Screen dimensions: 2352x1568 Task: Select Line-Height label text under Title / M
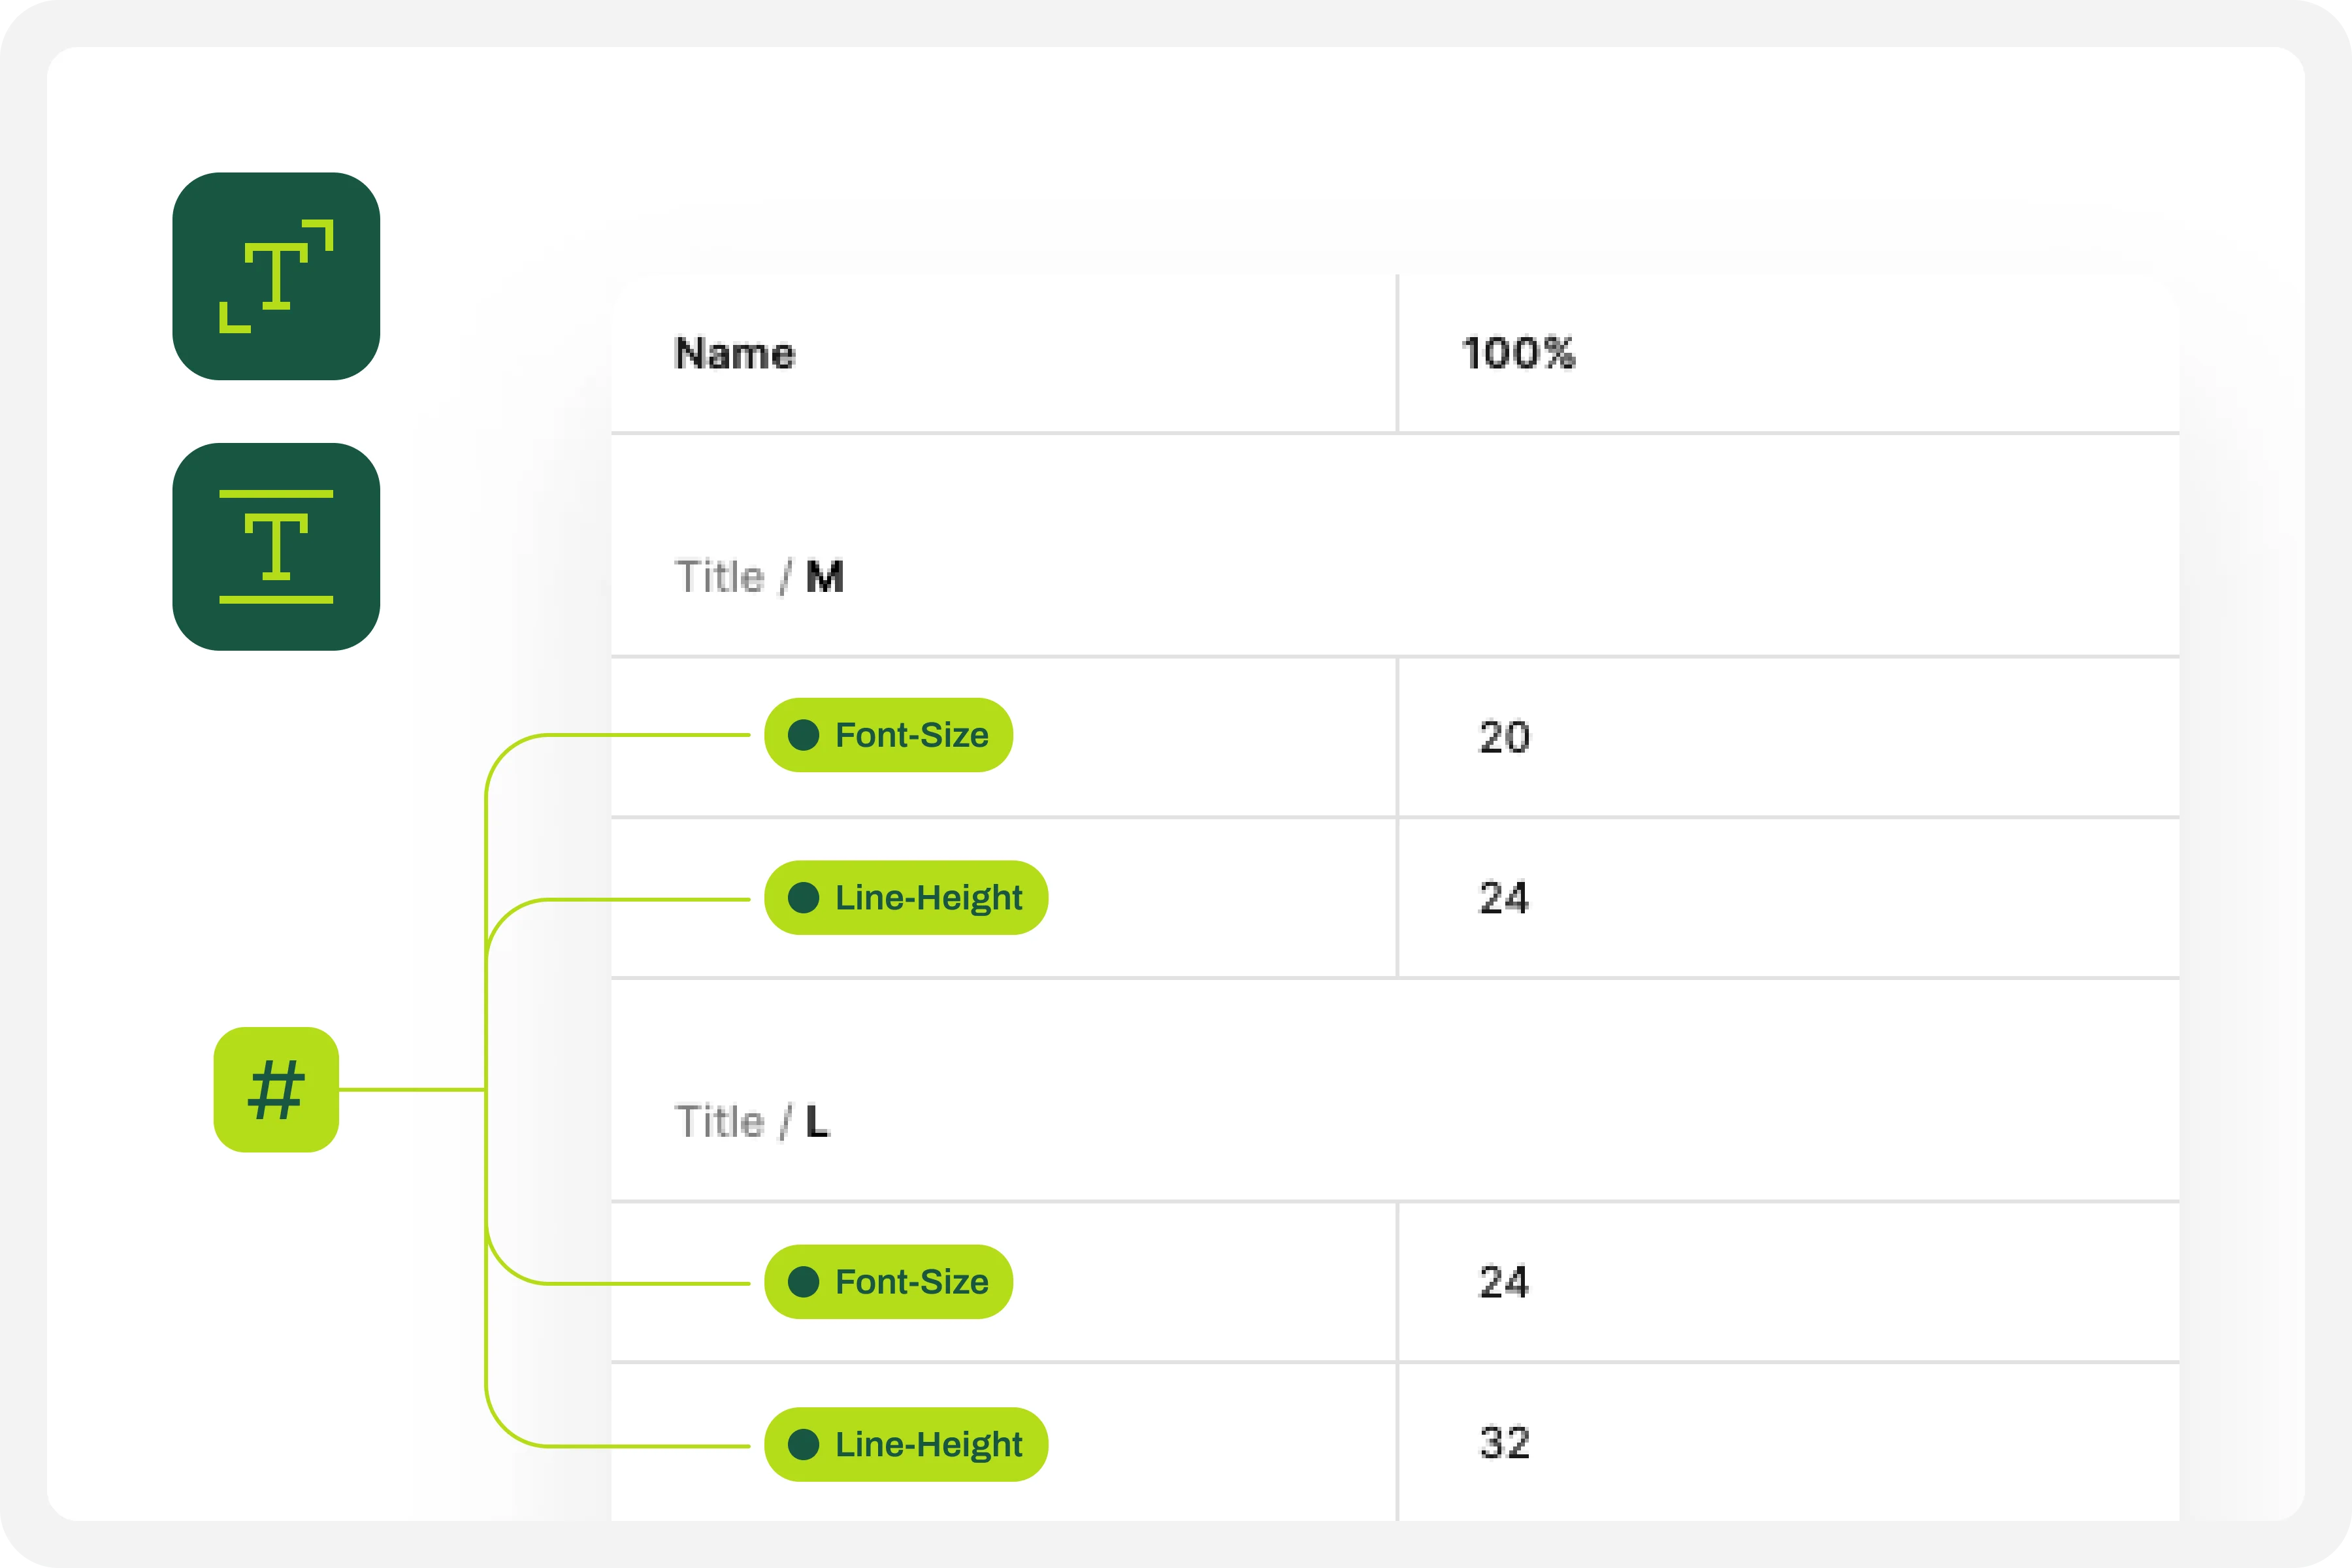click(x=928, y=898)
